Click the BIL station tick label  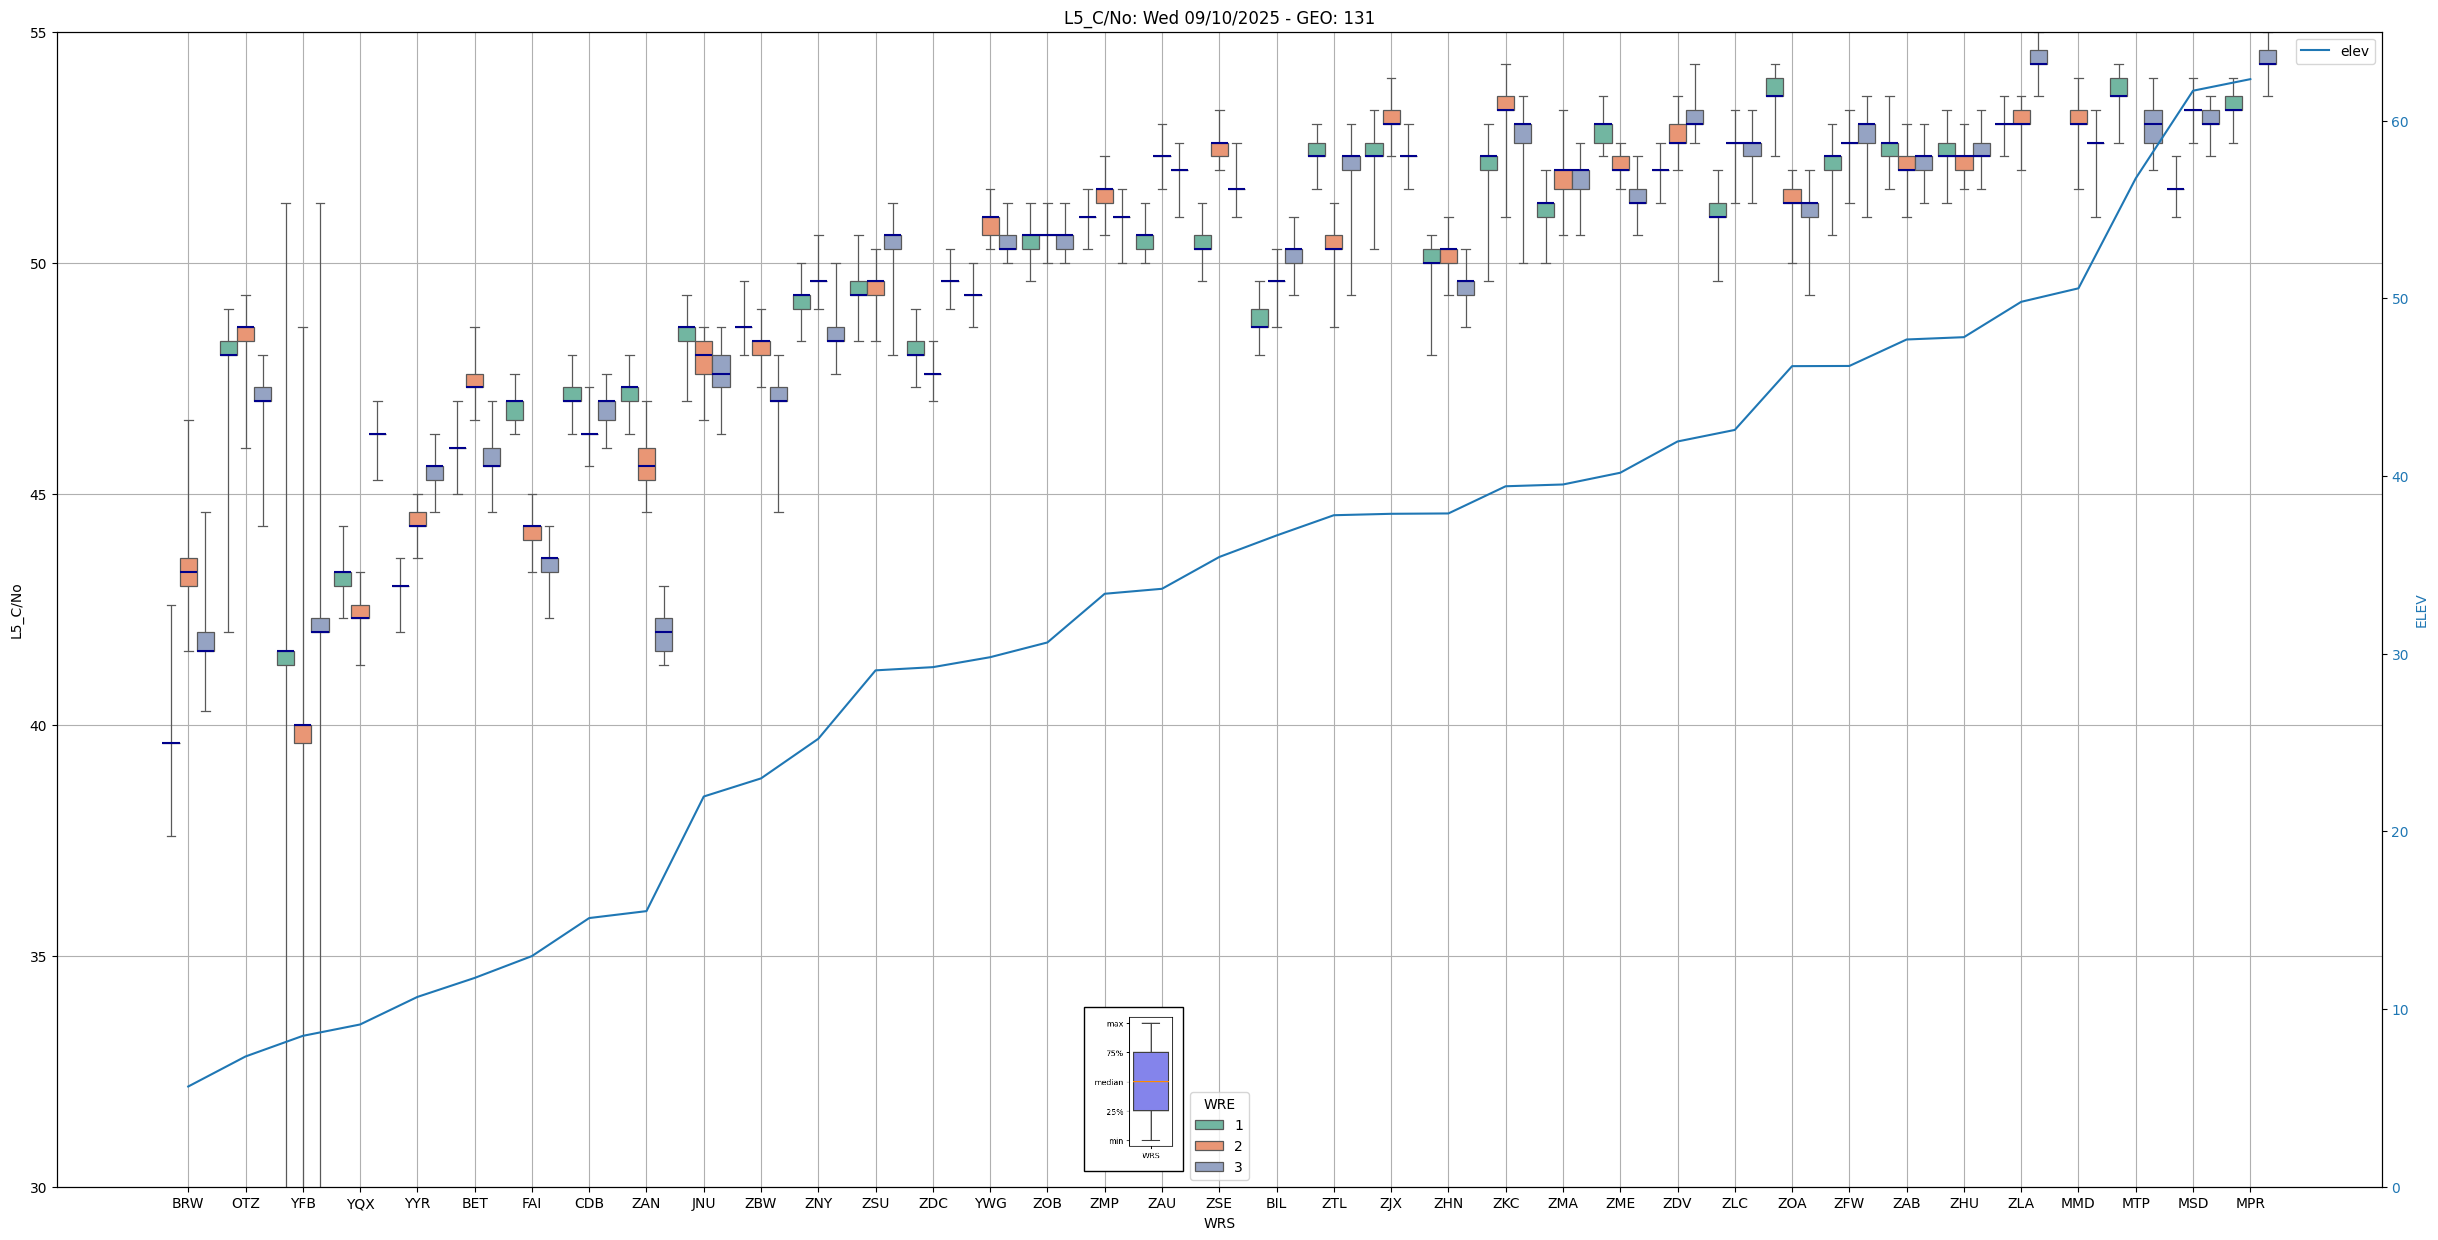click(x=1276, y=1203)
